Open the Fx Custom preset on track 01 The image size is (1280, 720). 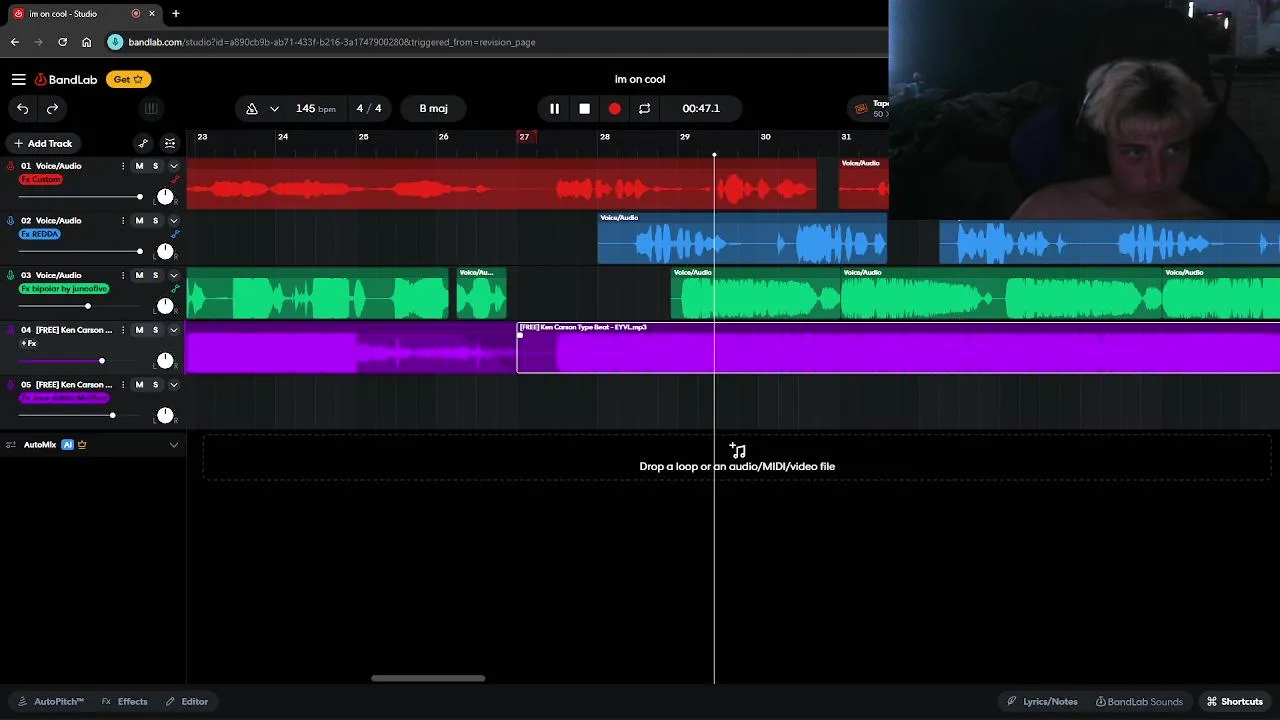click(x=41, y=179)
